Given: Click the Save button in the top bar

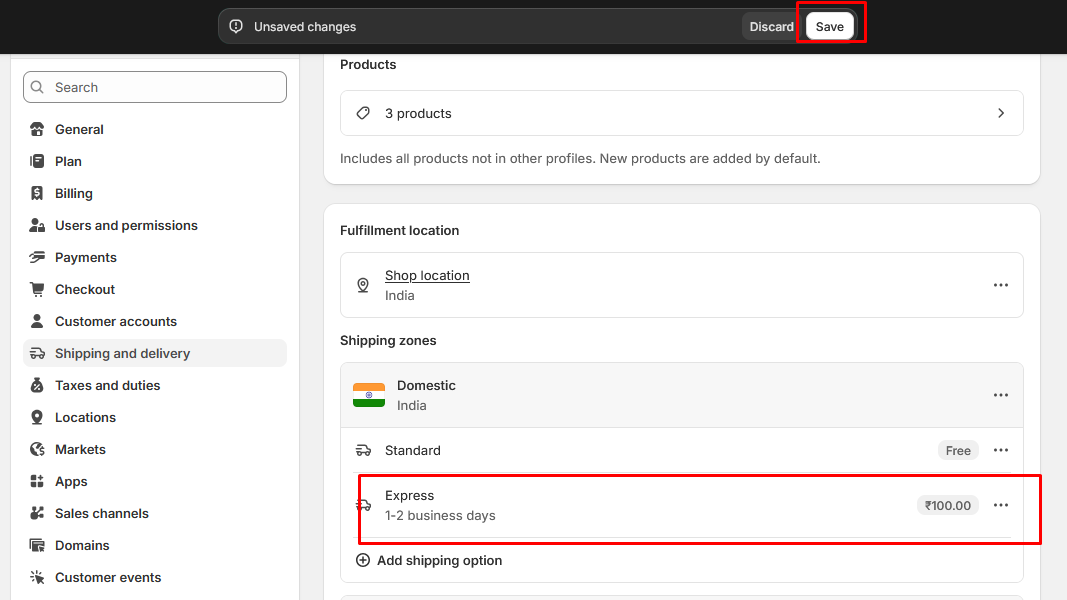Looking at the screenshot, I should (829, 27).
